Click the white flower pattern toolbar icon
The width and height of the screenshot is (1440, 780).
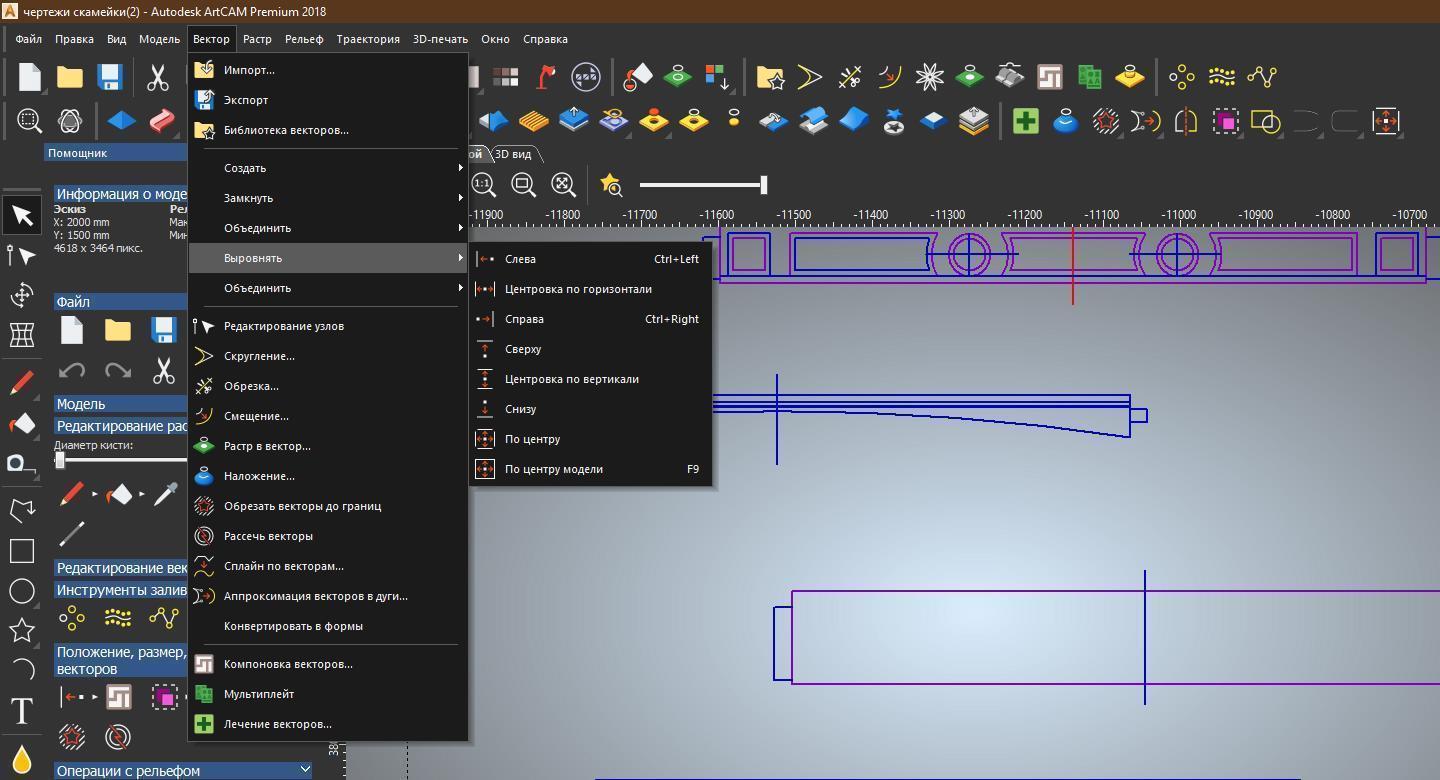click(929, 77)
